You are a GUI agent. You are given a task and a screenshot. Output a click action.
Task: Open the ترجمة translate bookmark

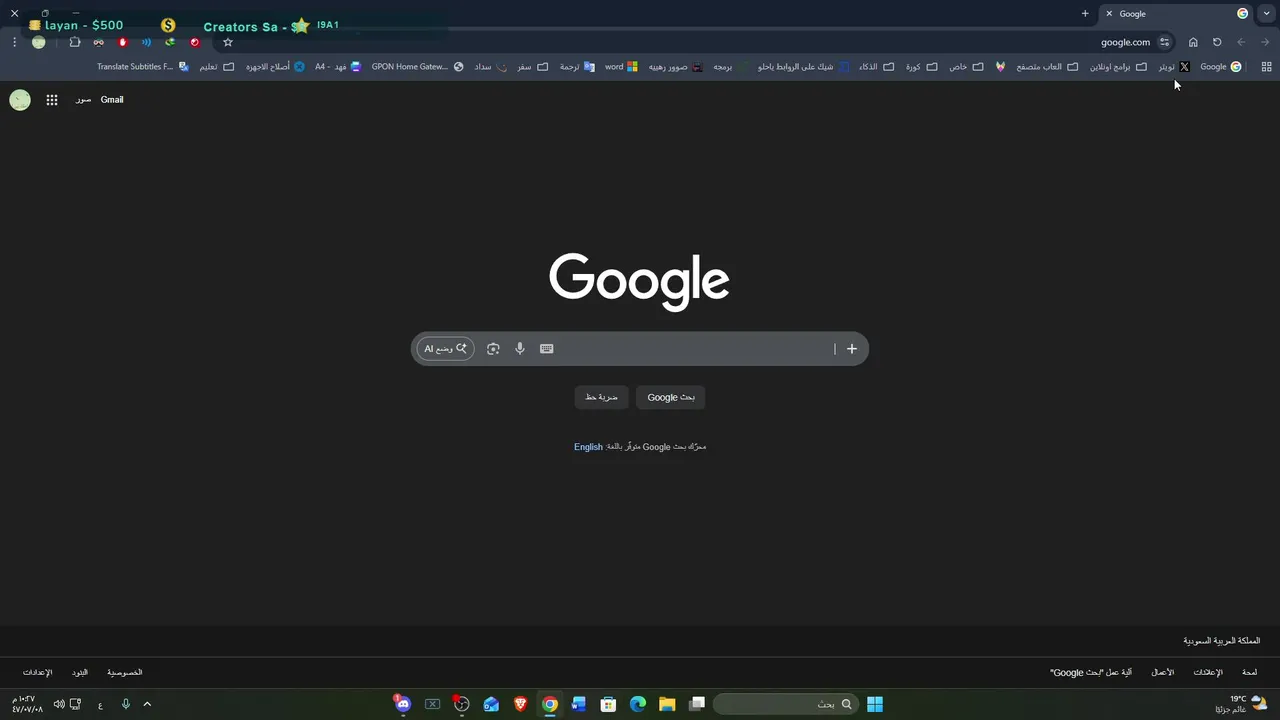(x=576, y=67)
